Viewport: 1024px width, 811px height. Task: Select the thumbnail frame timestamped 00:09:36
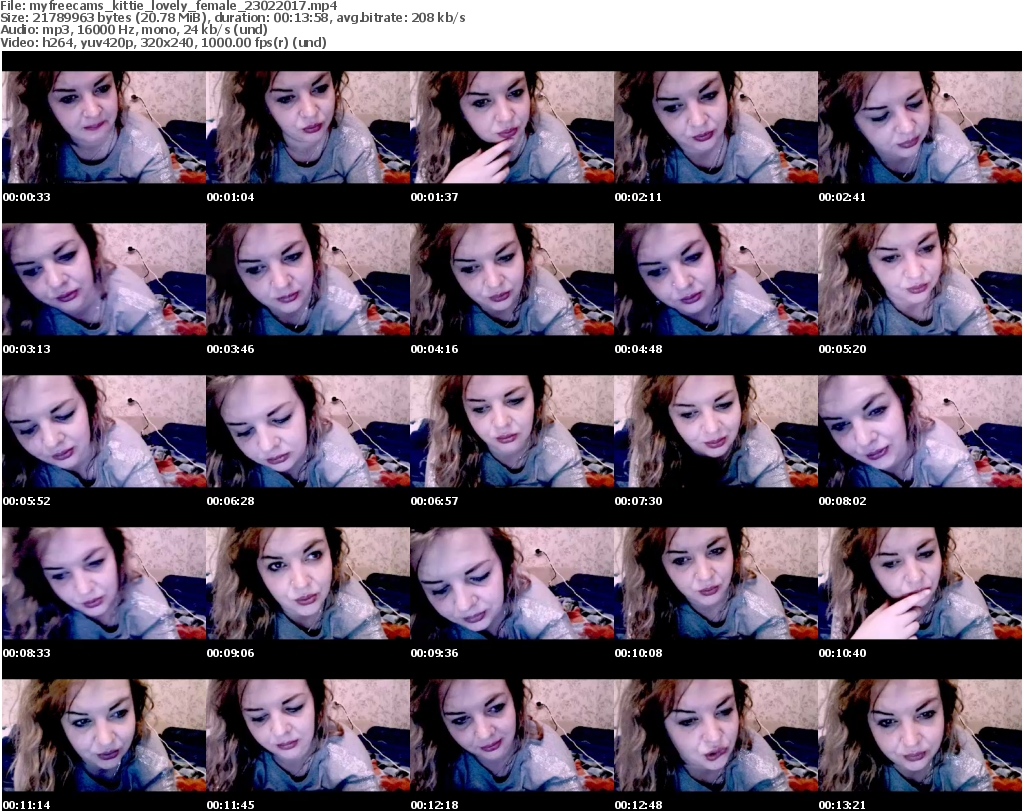pyautogui.click(x=512, y=584)
